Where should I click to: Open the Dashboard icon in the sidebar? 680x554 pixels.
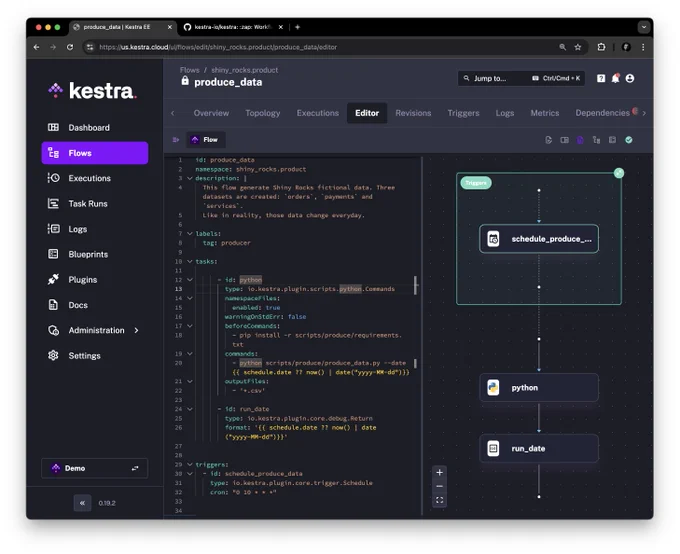click(53, 127)
